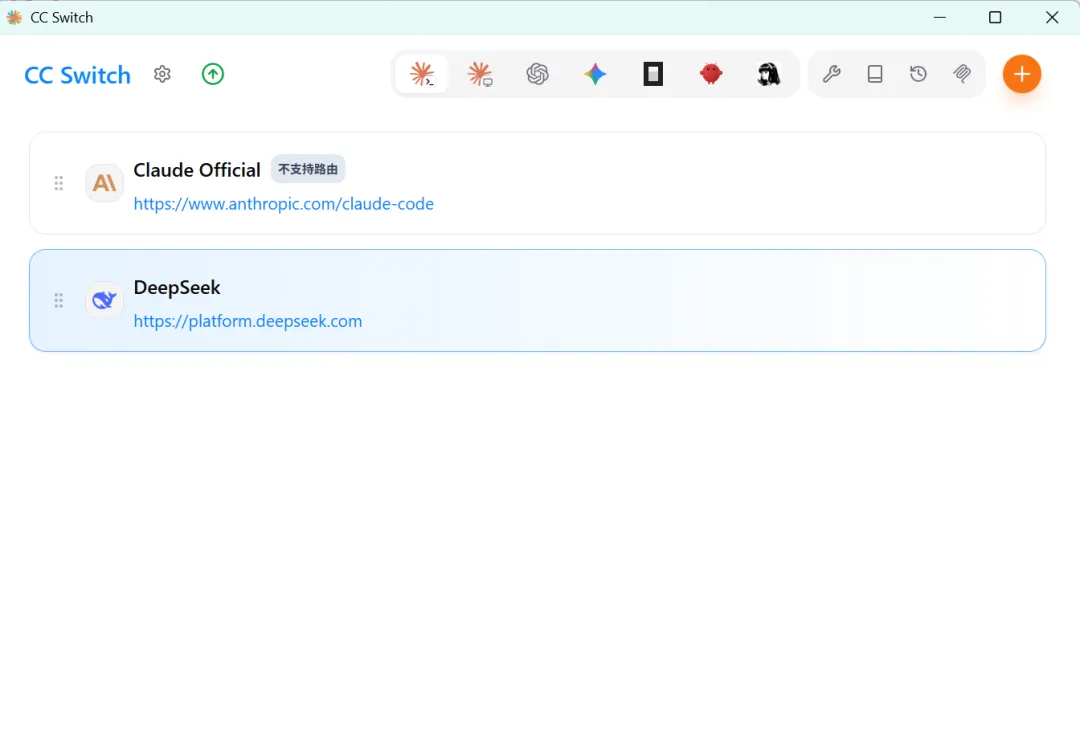Open the wrench tools icon
This screenshot has width=1080, height=751.
[831, 74]
